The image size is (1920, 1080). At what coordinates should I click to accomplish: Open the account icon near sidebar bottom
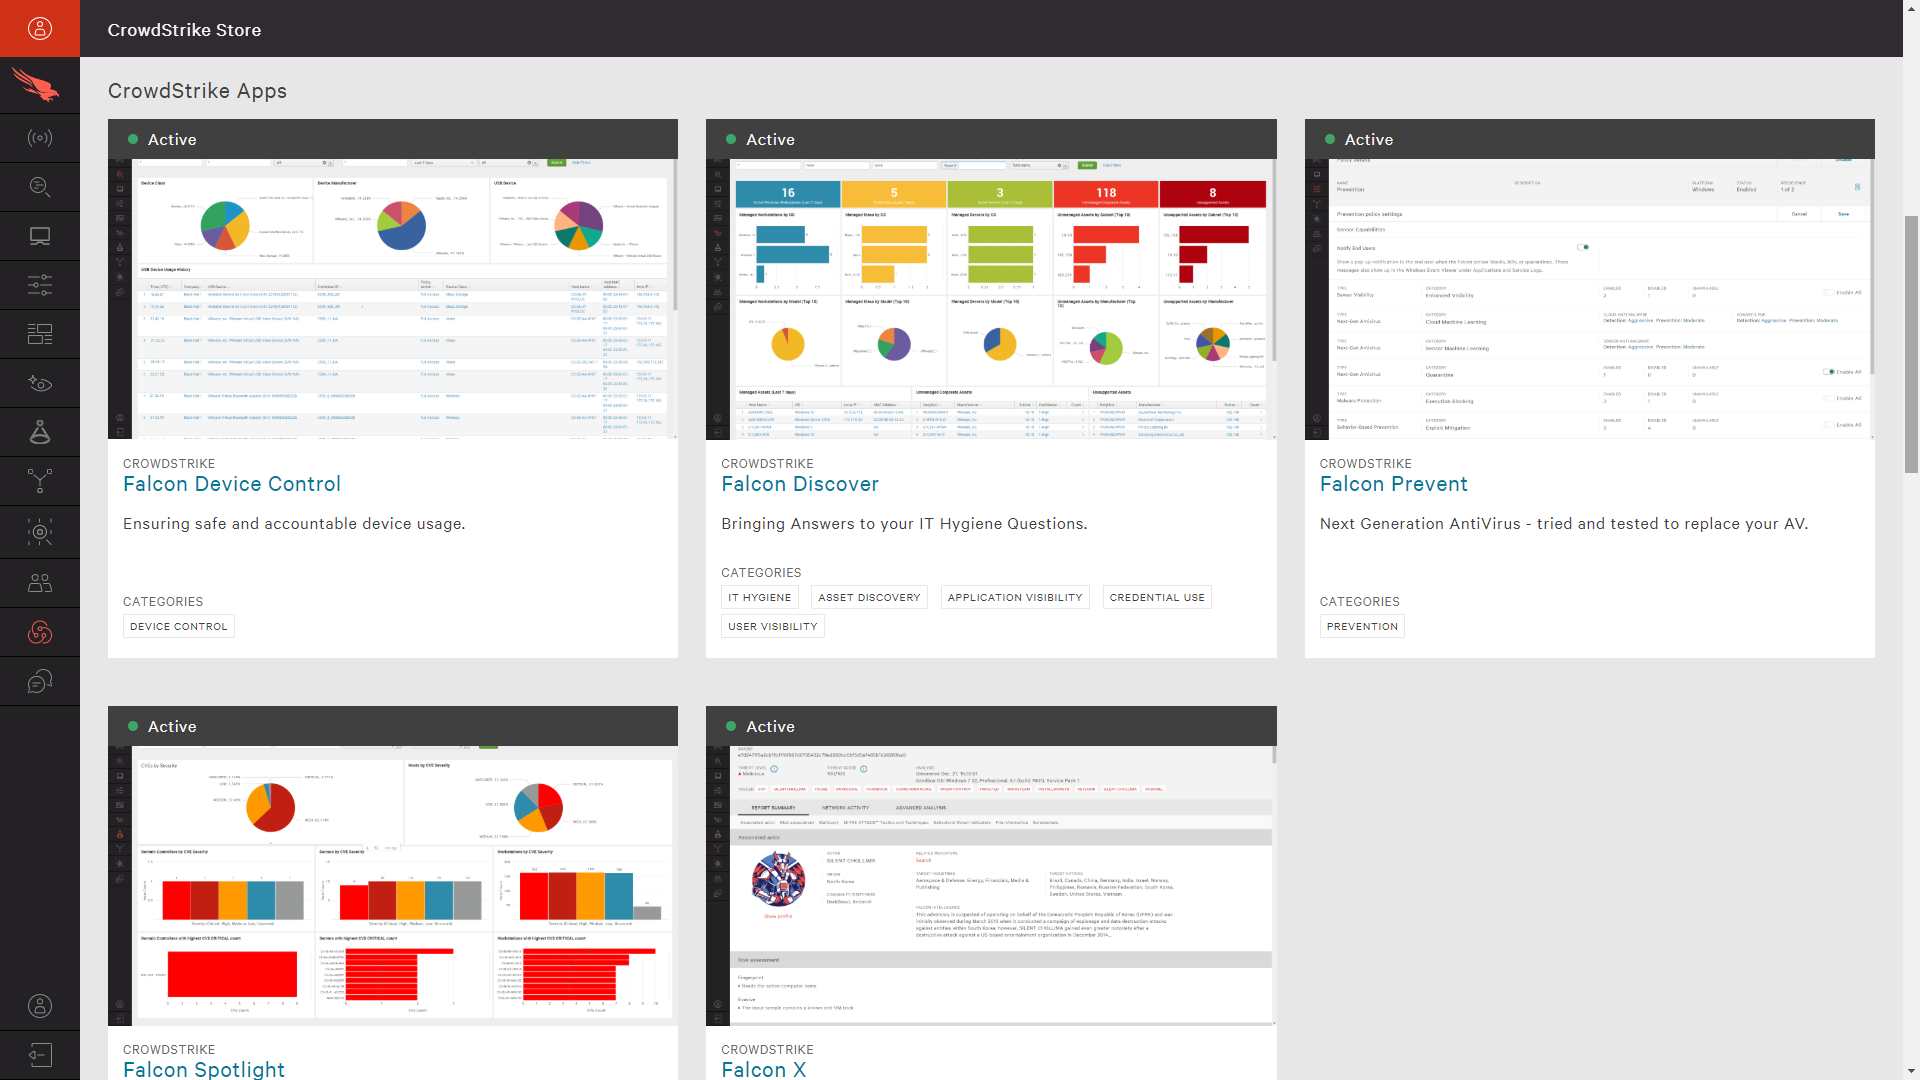pyautogui.click(x=40, y=1006)
